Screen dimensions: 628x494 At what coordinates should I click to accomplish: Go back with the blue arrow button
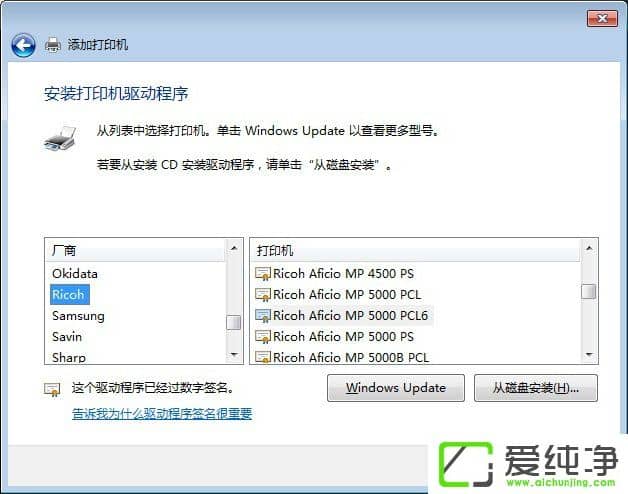(23, 45)
